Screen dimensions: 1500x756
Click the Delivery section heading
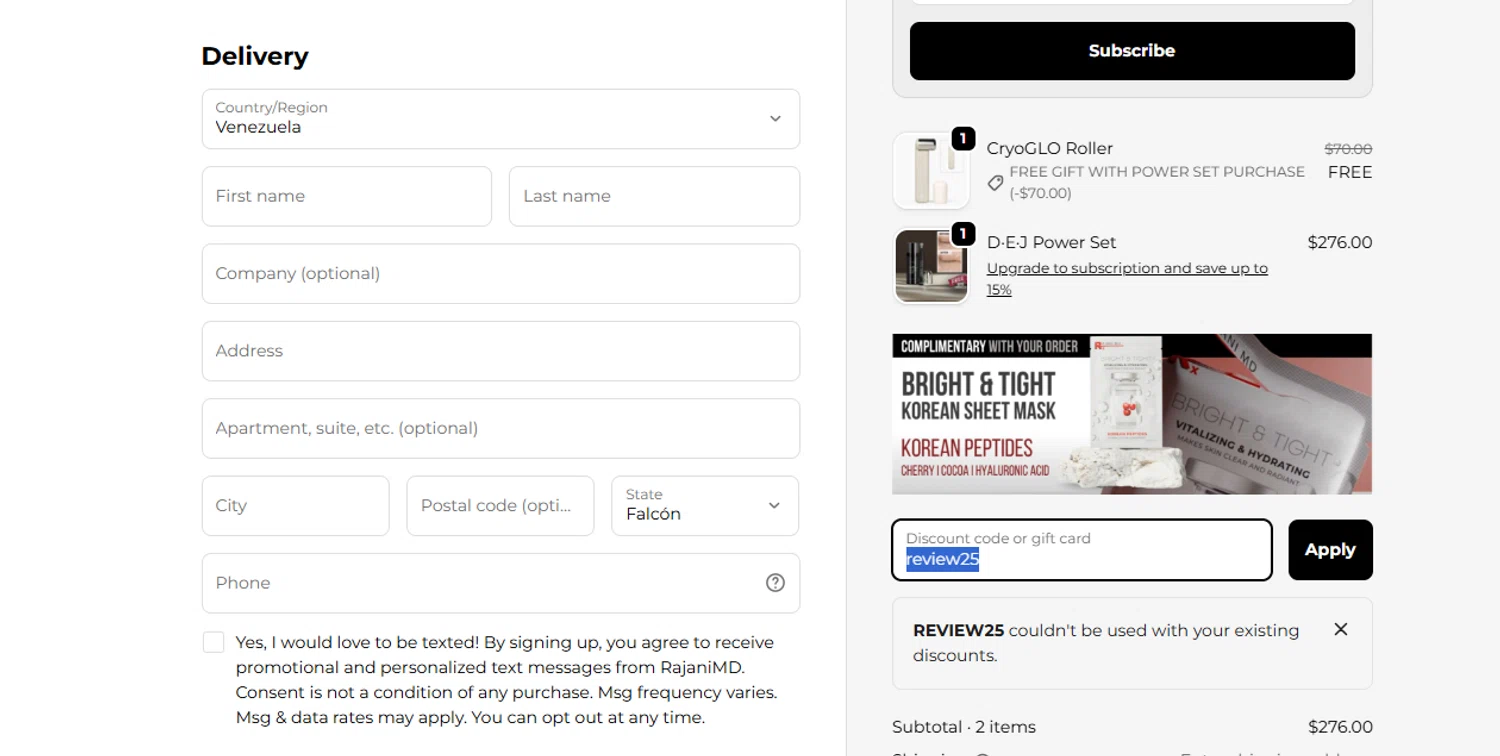(255, 56)
